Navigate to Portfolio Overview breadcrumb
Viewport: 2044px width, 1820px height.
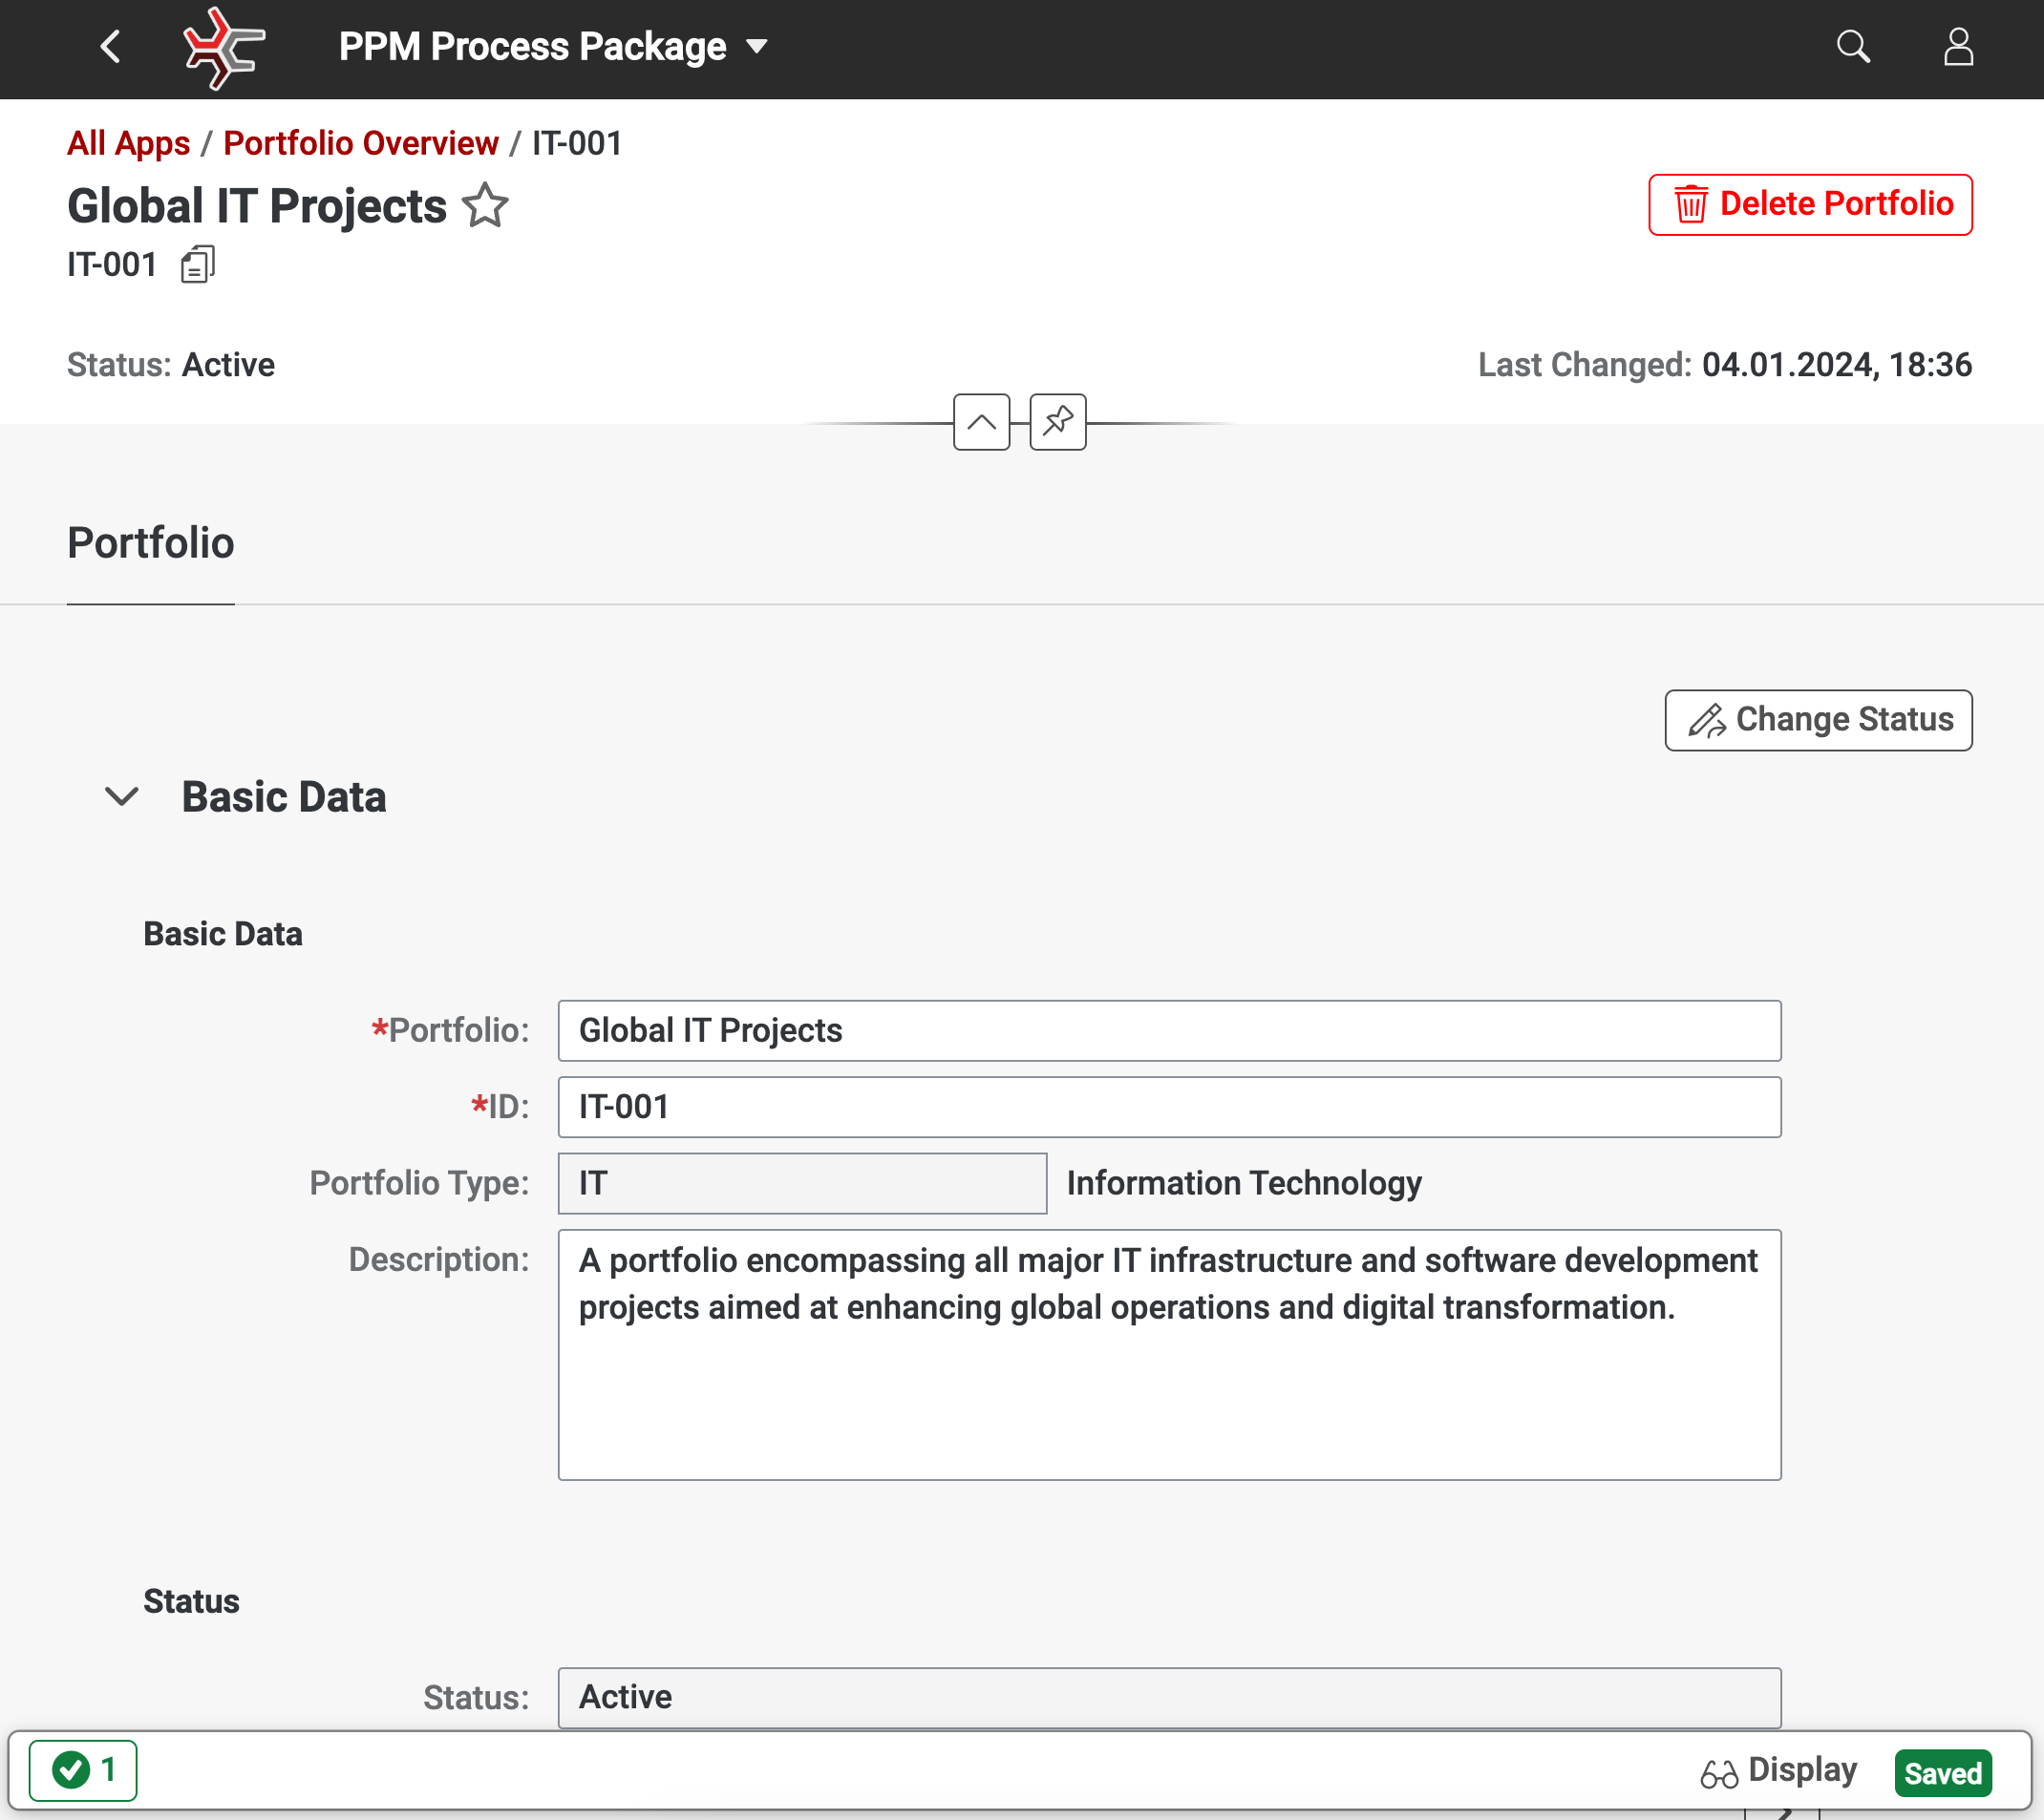(360, 143)
